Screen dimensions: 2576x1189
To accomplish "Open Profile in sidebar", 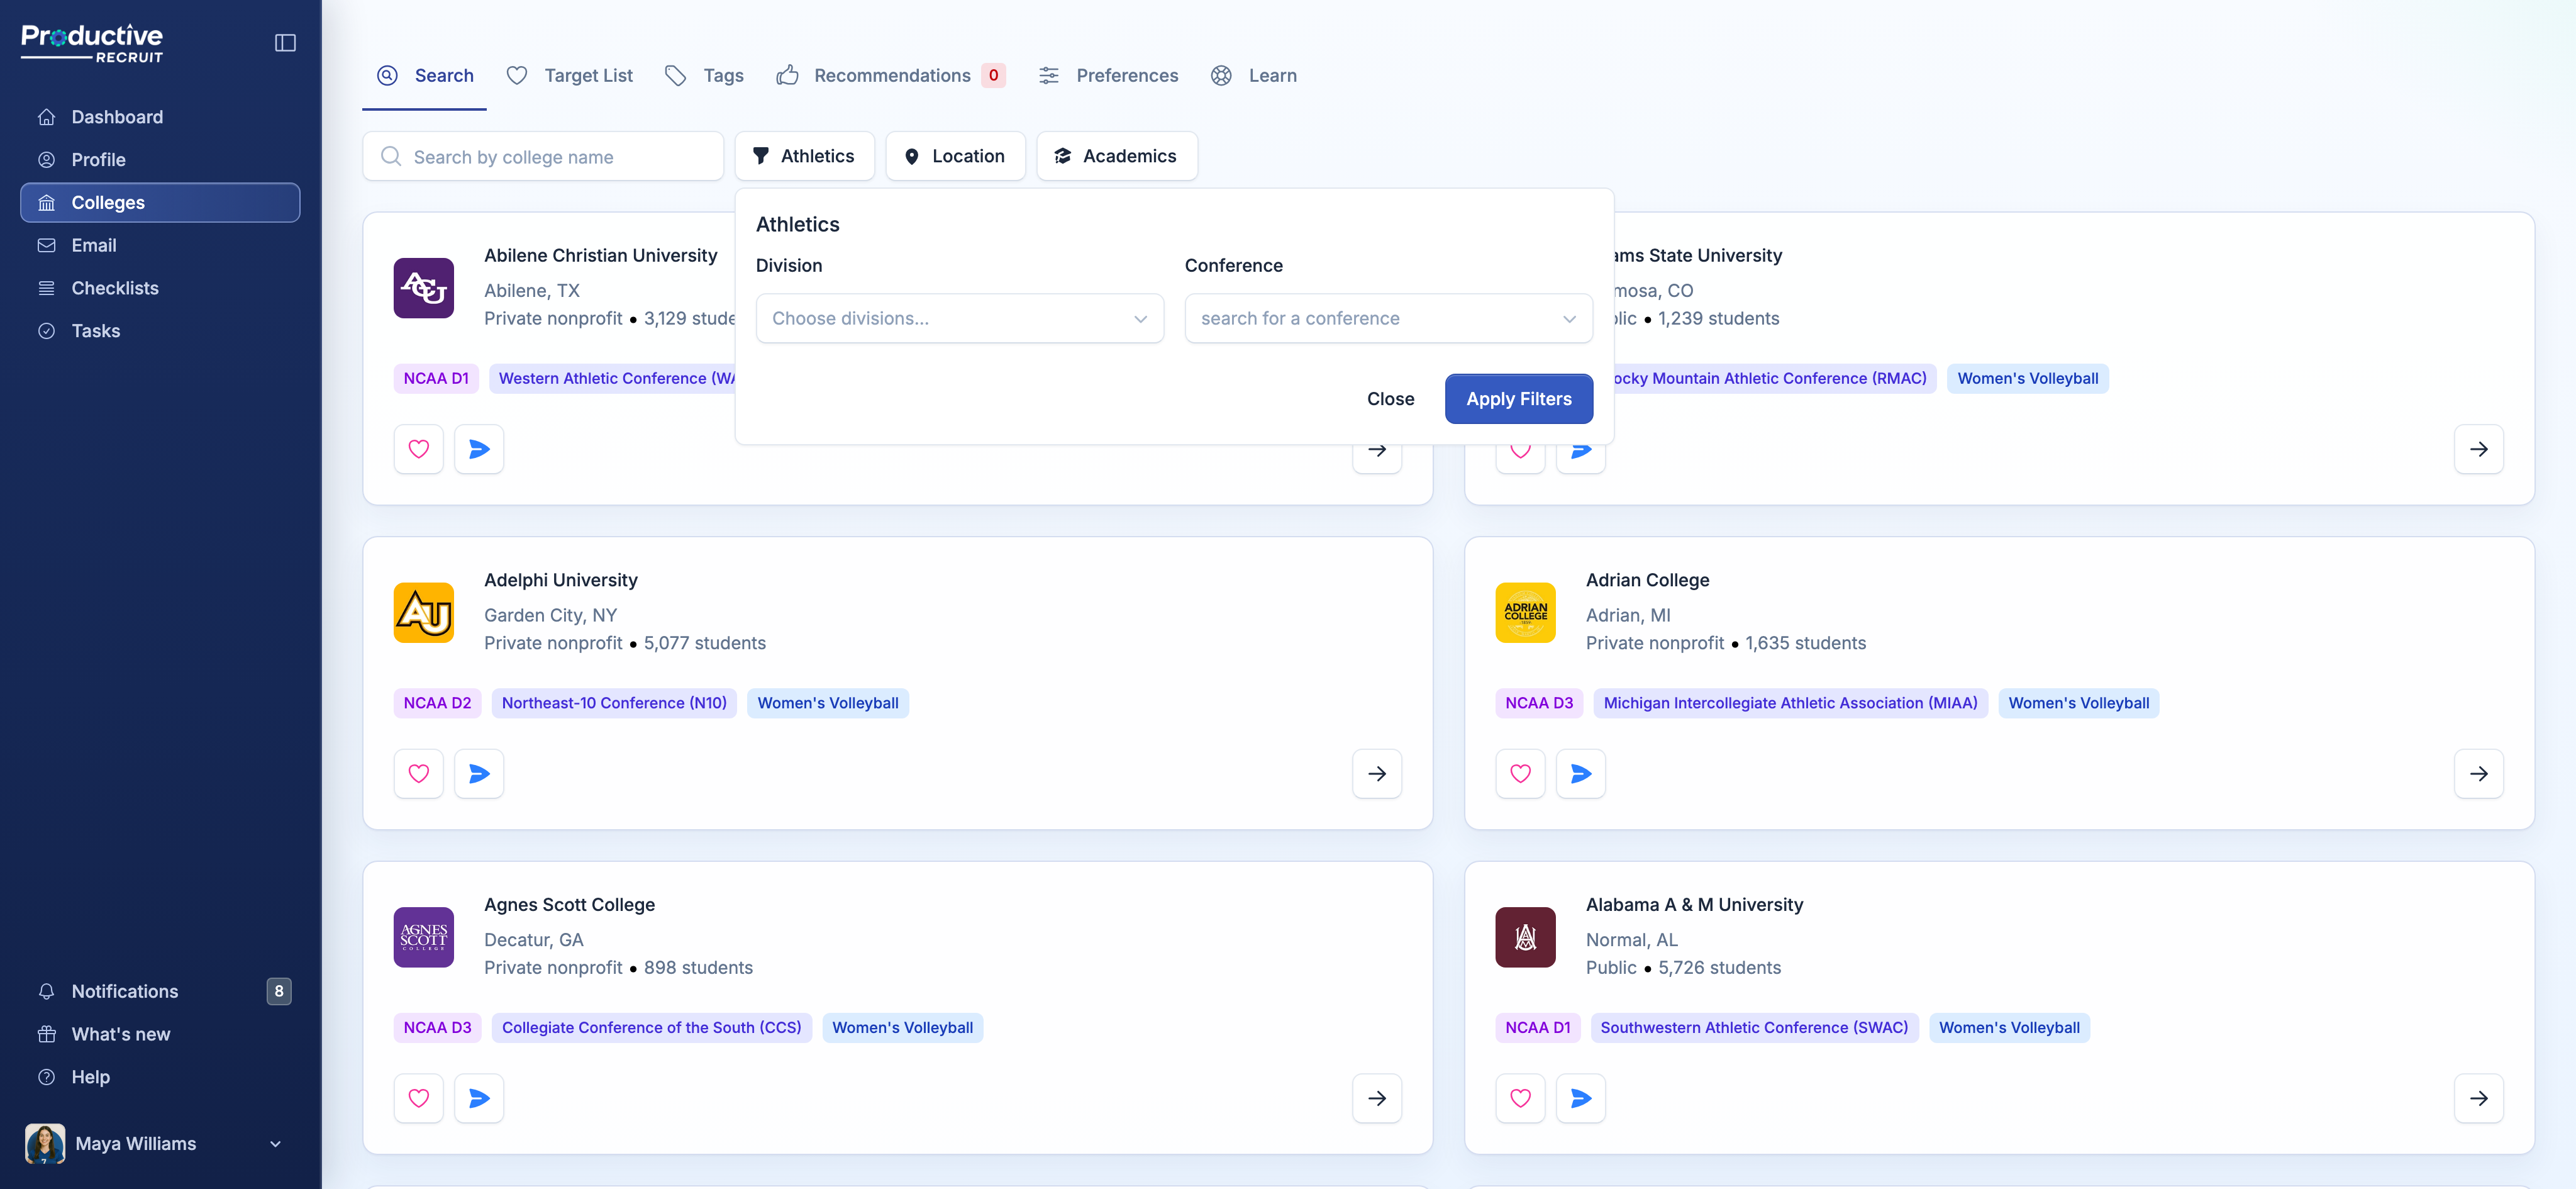I will 160,160.
